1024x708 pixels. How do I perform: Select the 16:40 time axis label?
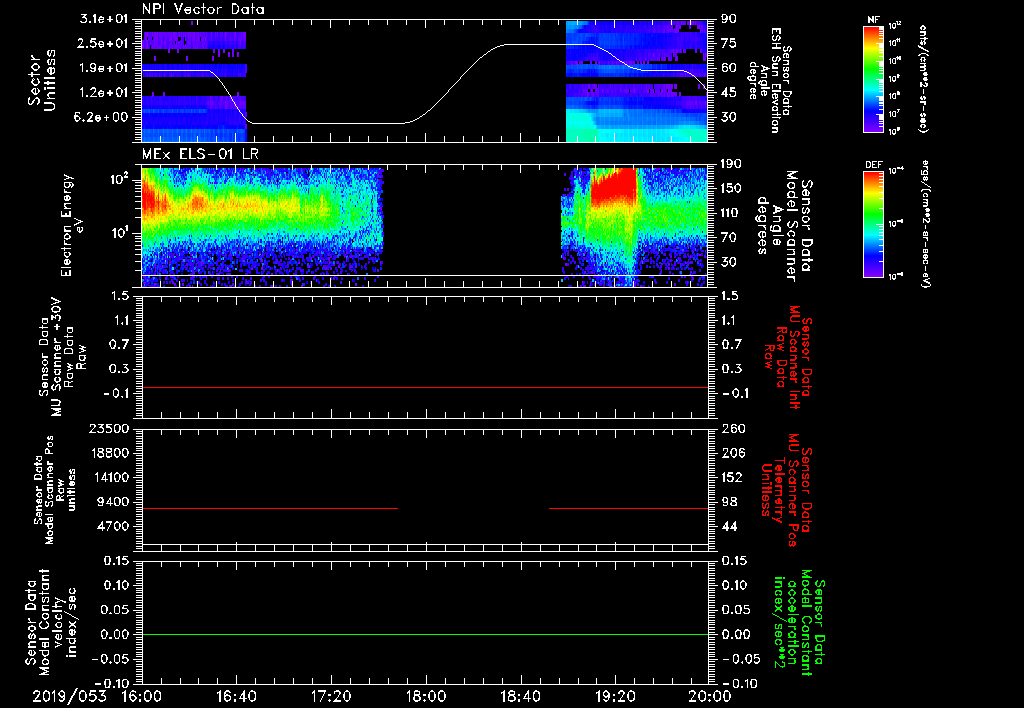coord(236,696)
